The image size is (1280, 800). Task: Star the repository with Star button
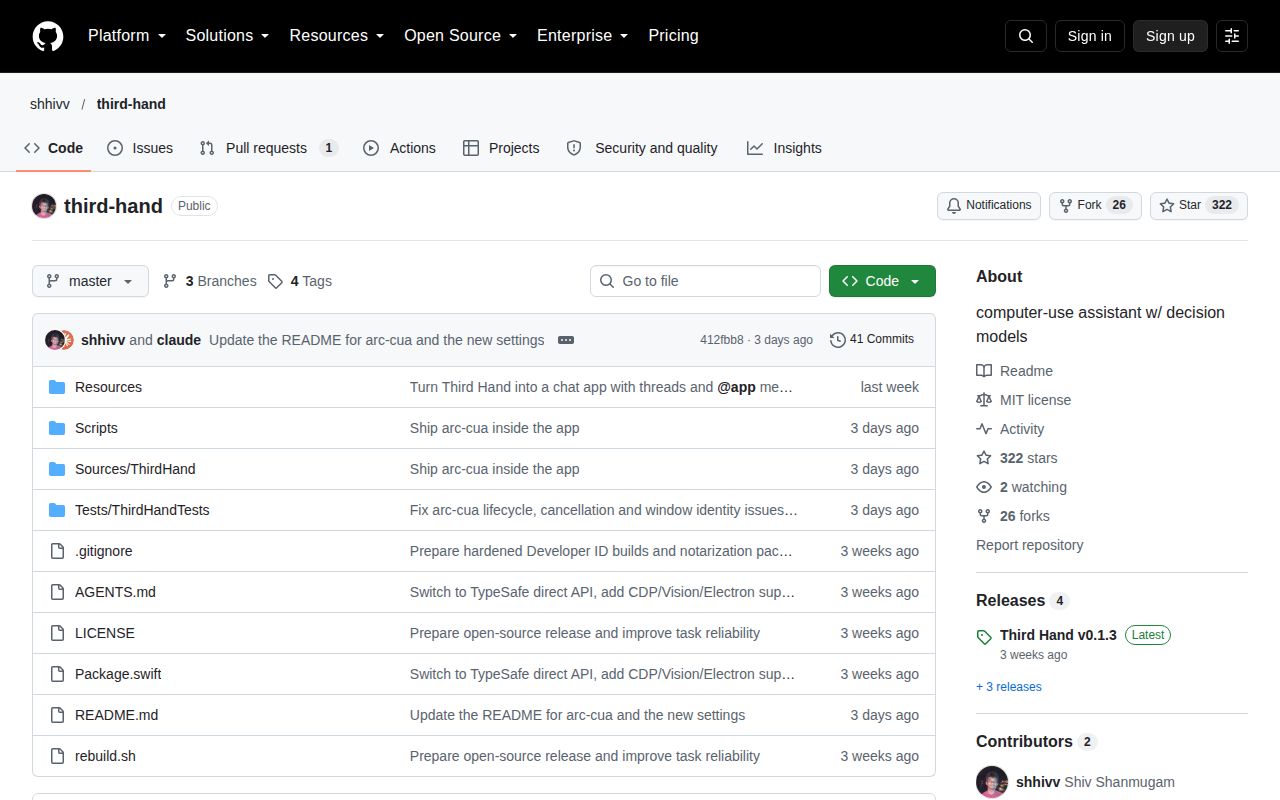[1199, 206]
